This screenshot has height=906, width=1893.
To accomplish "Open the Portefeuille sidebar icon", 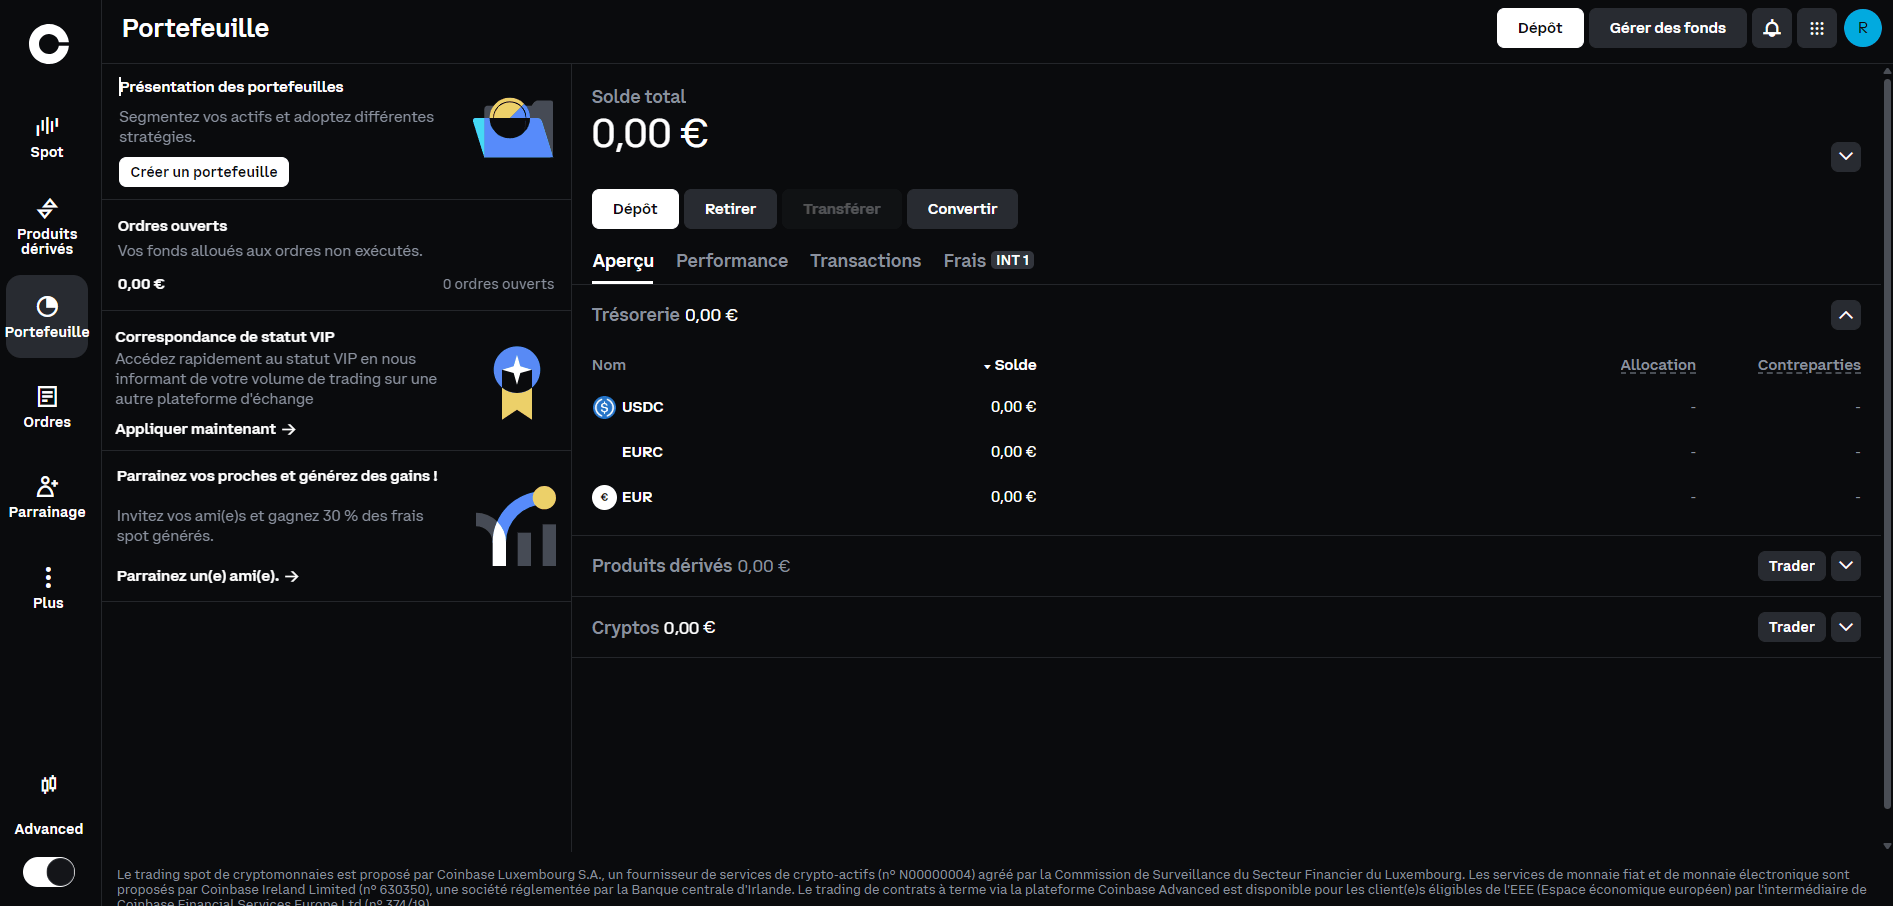I will tap(46, 315).
